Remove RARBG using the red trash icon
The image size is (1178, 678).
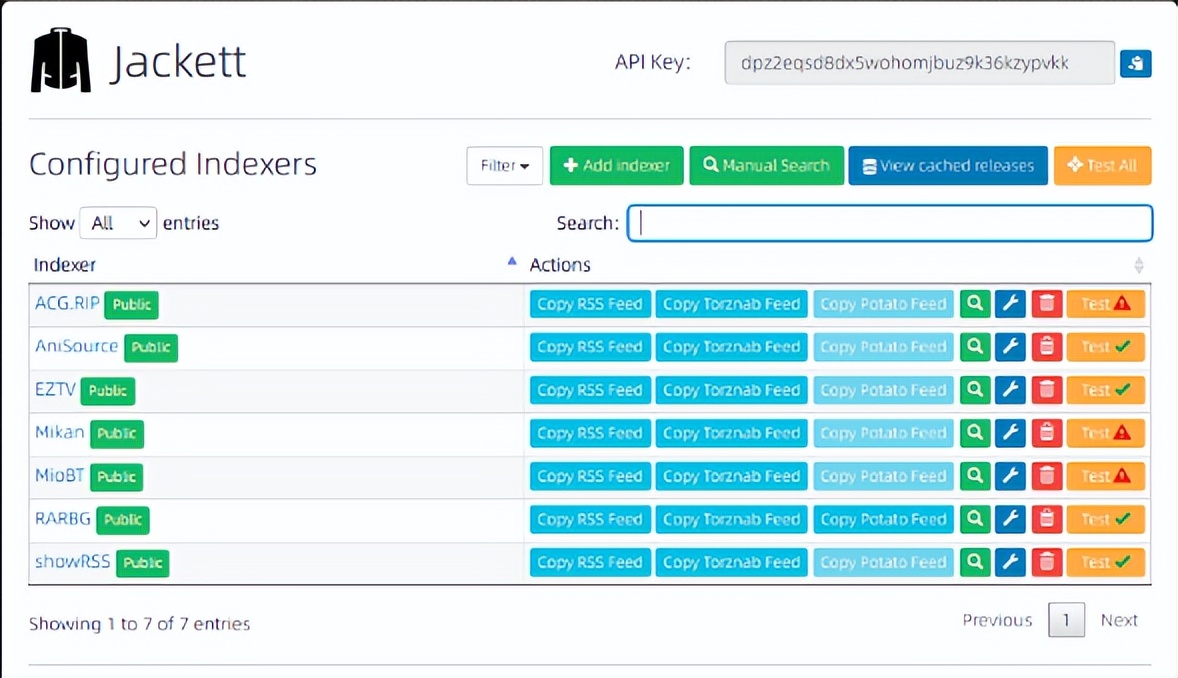1046,519
